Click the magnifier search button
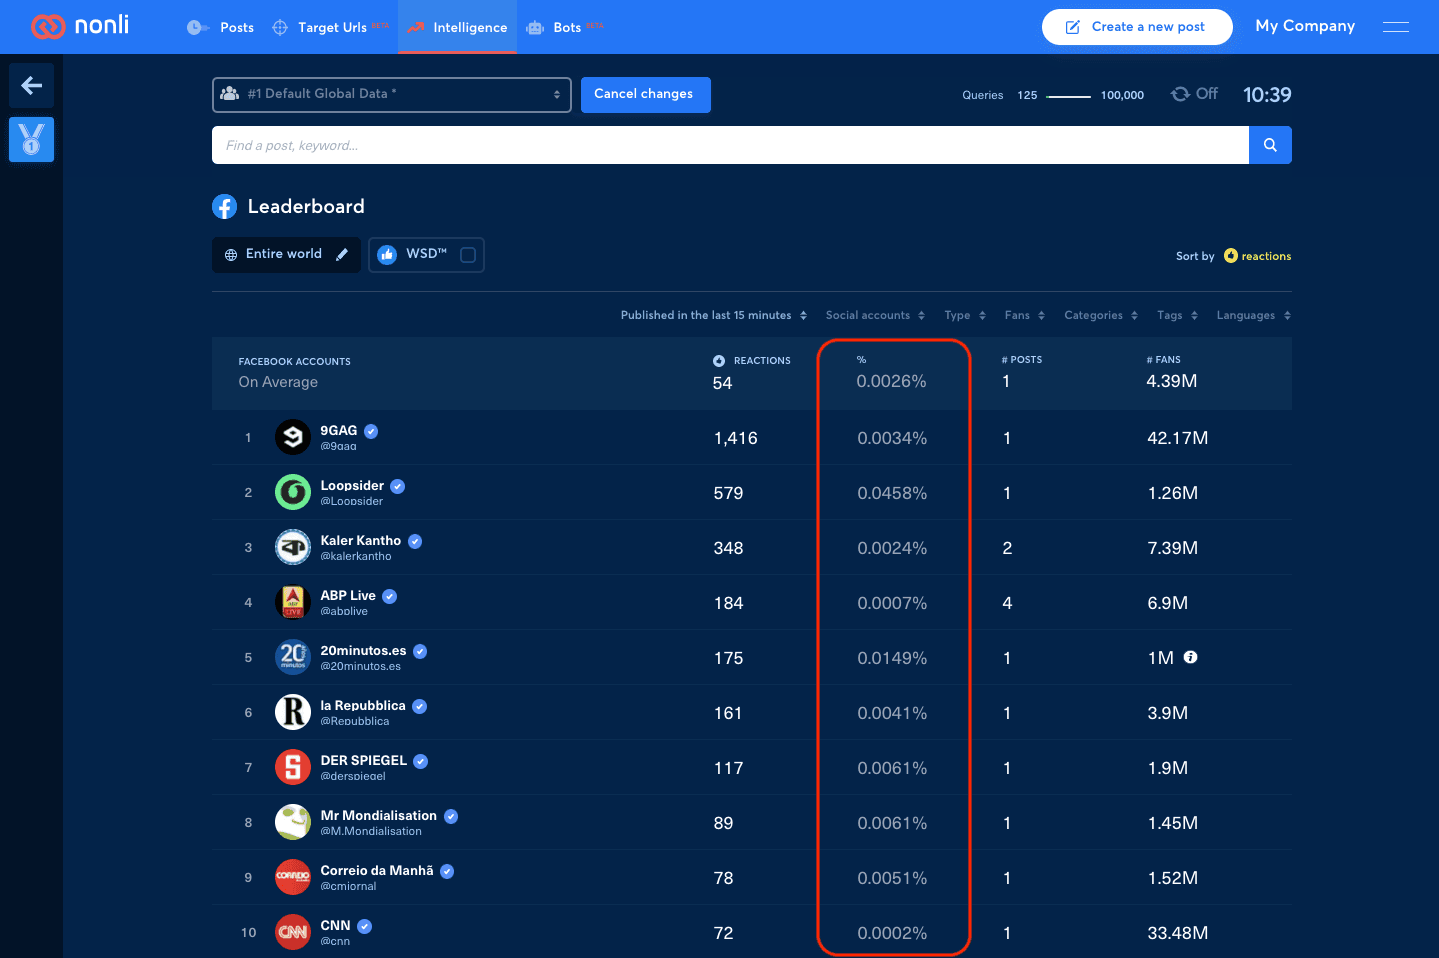1439x958 pixels. pos(1270,145)
